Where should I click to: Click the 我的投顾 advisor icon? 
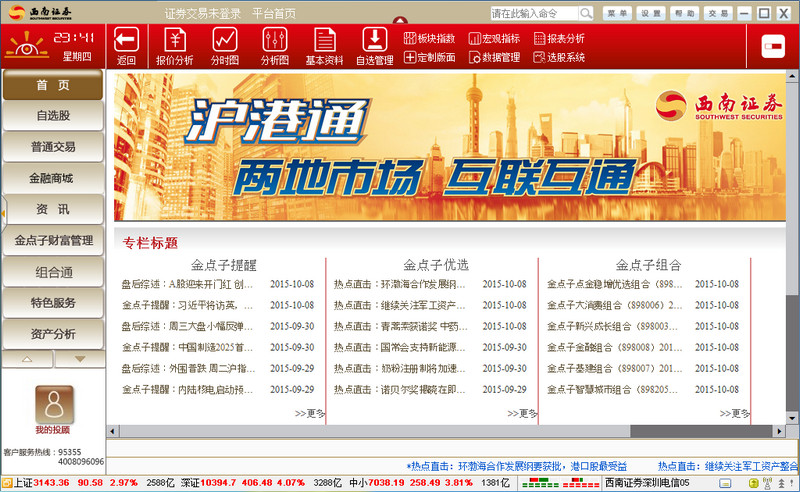(54, 404)
